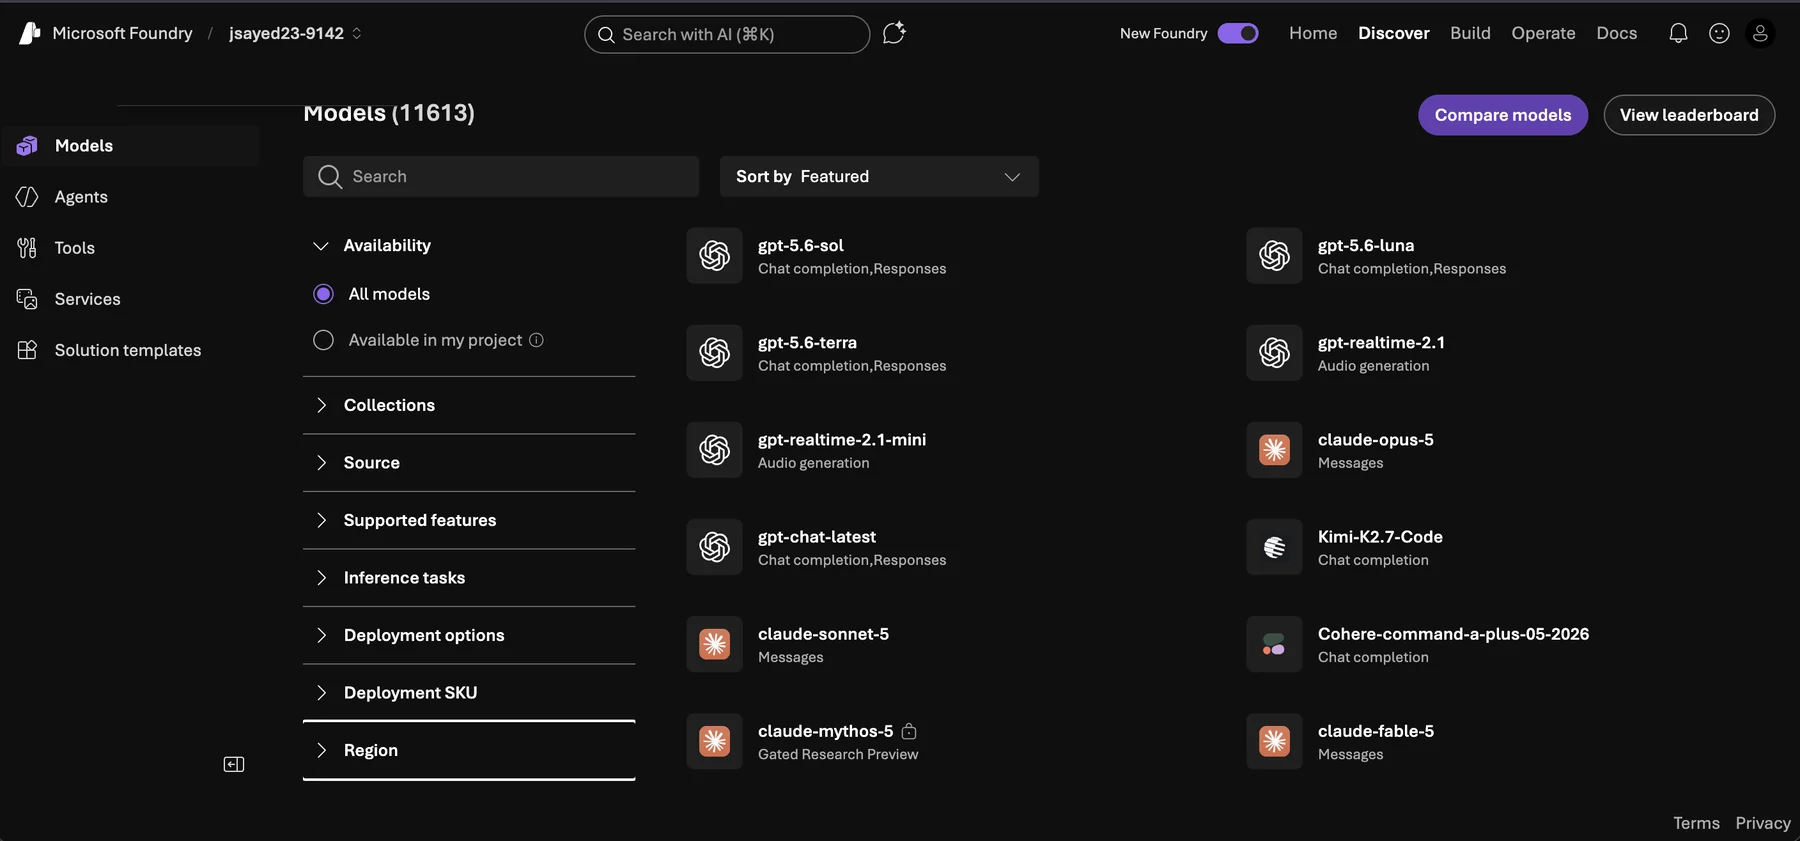
Task: Select Available in my project radio button
Action: click(x=323, y=340)
